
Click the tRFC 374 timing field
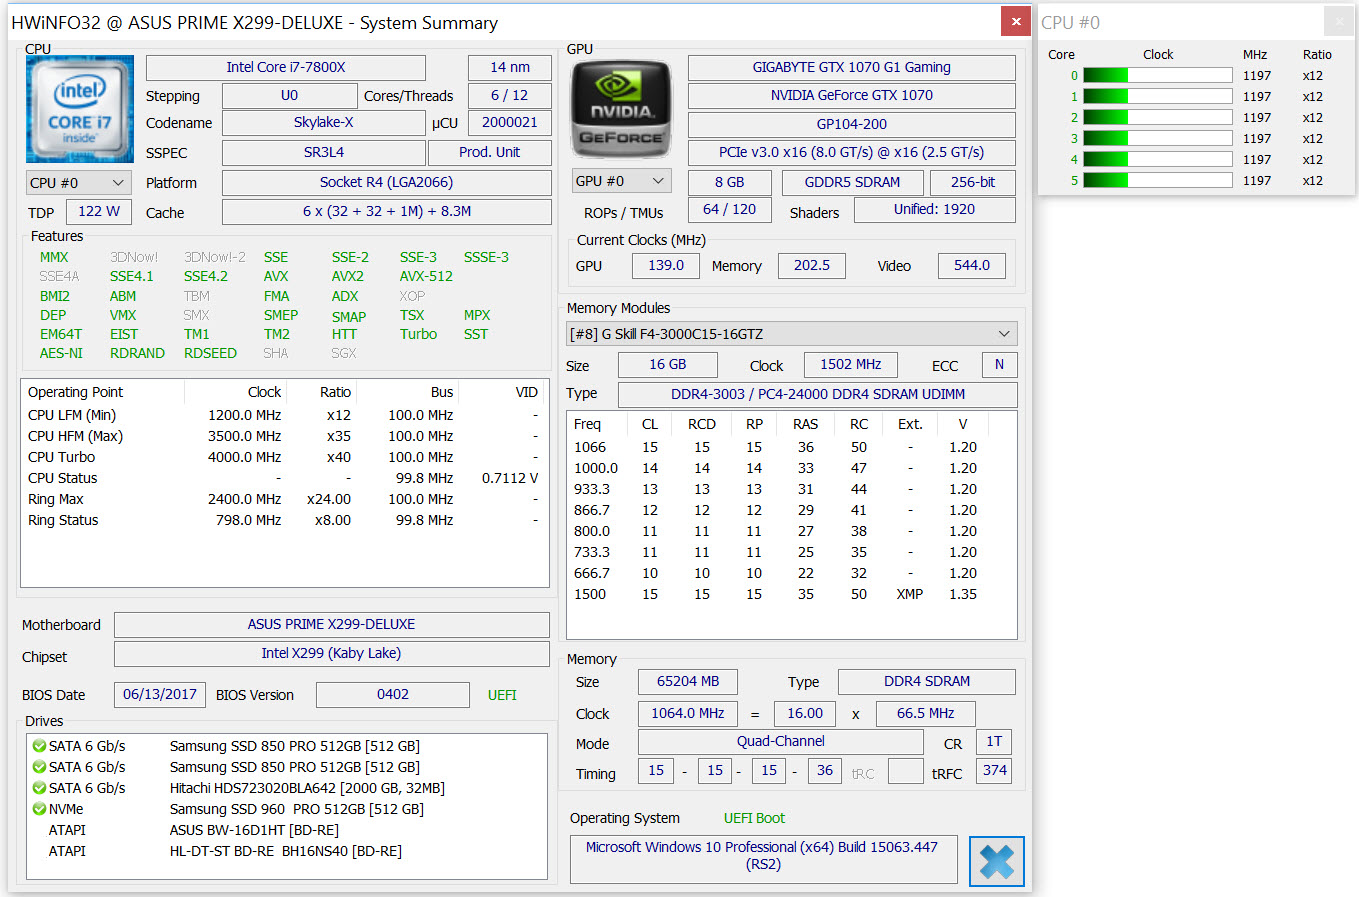(x=995, y=770)
